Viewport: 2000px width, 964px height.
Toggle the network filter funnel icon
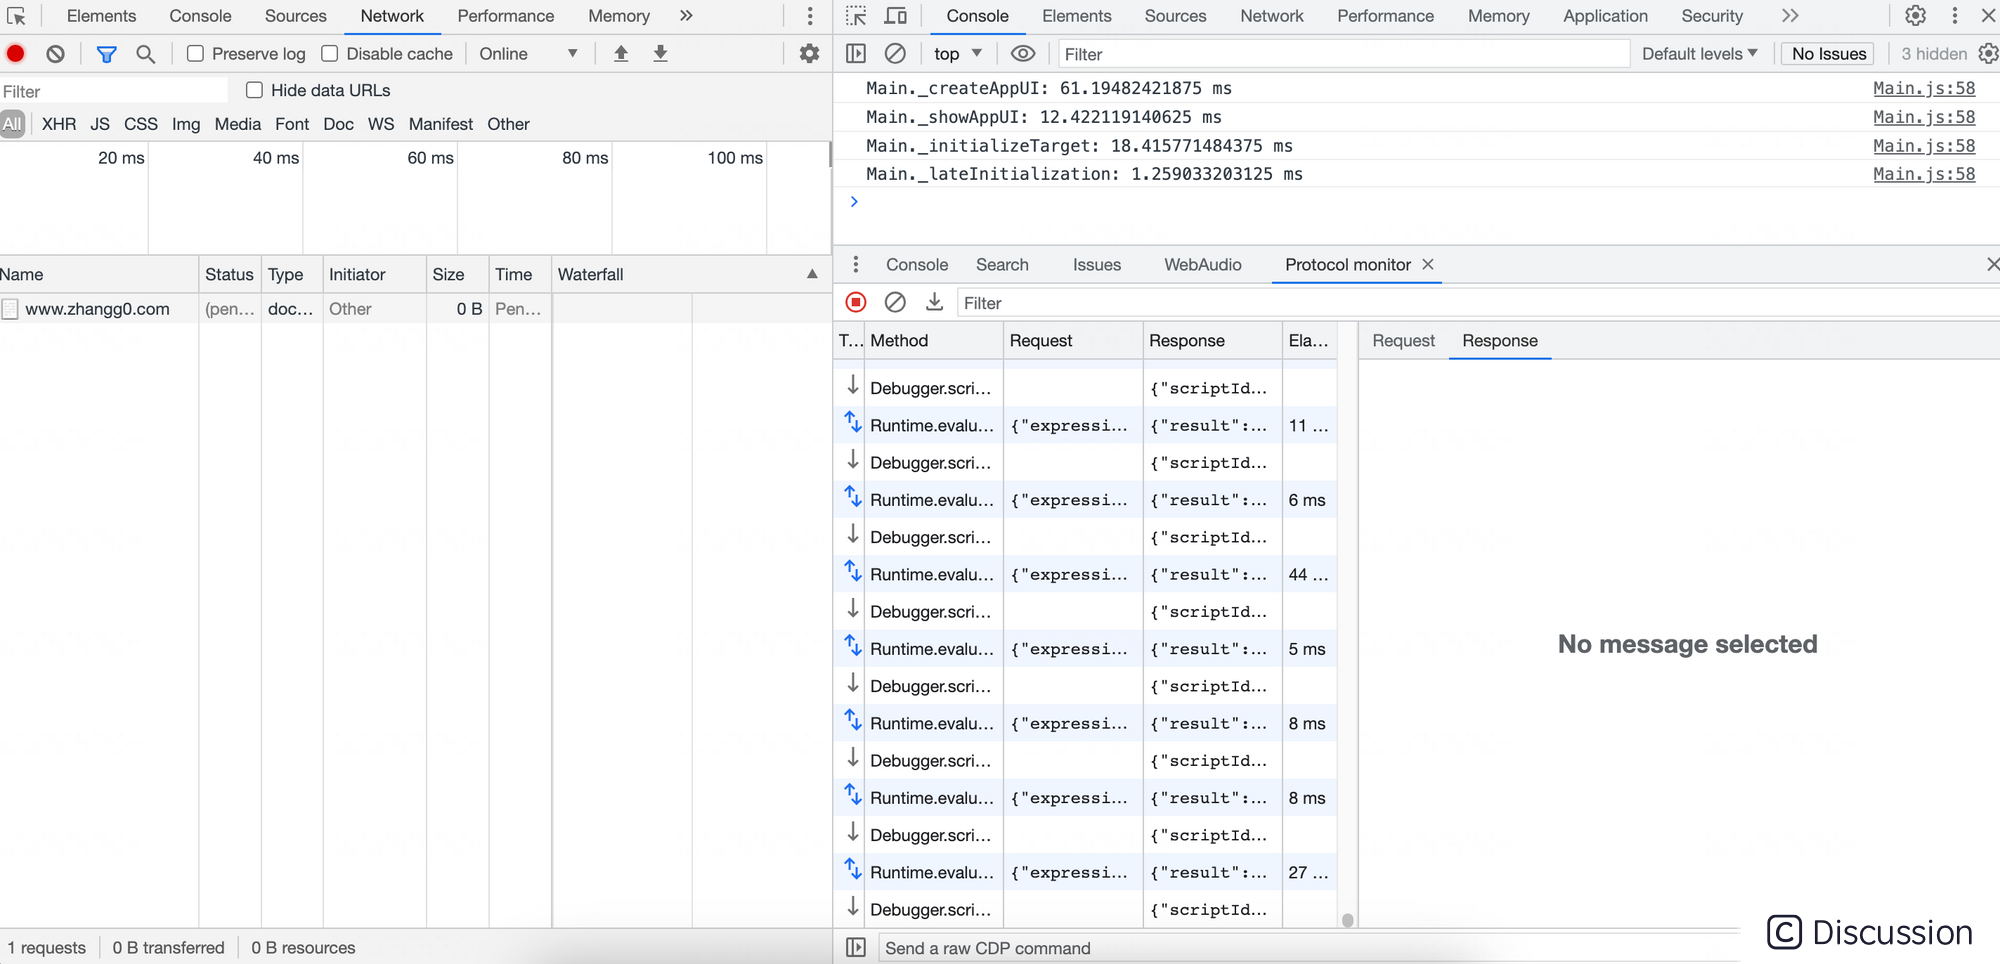coord(106,54)
